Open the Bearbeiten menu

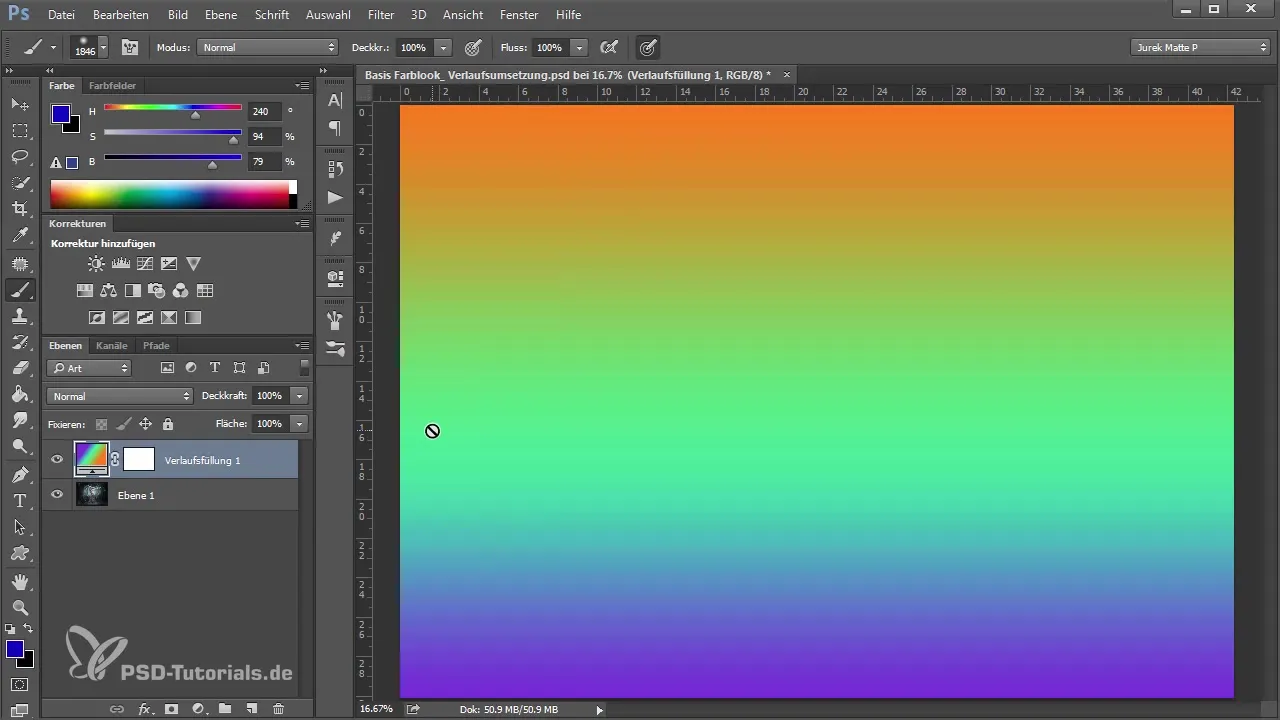(121, 15)
